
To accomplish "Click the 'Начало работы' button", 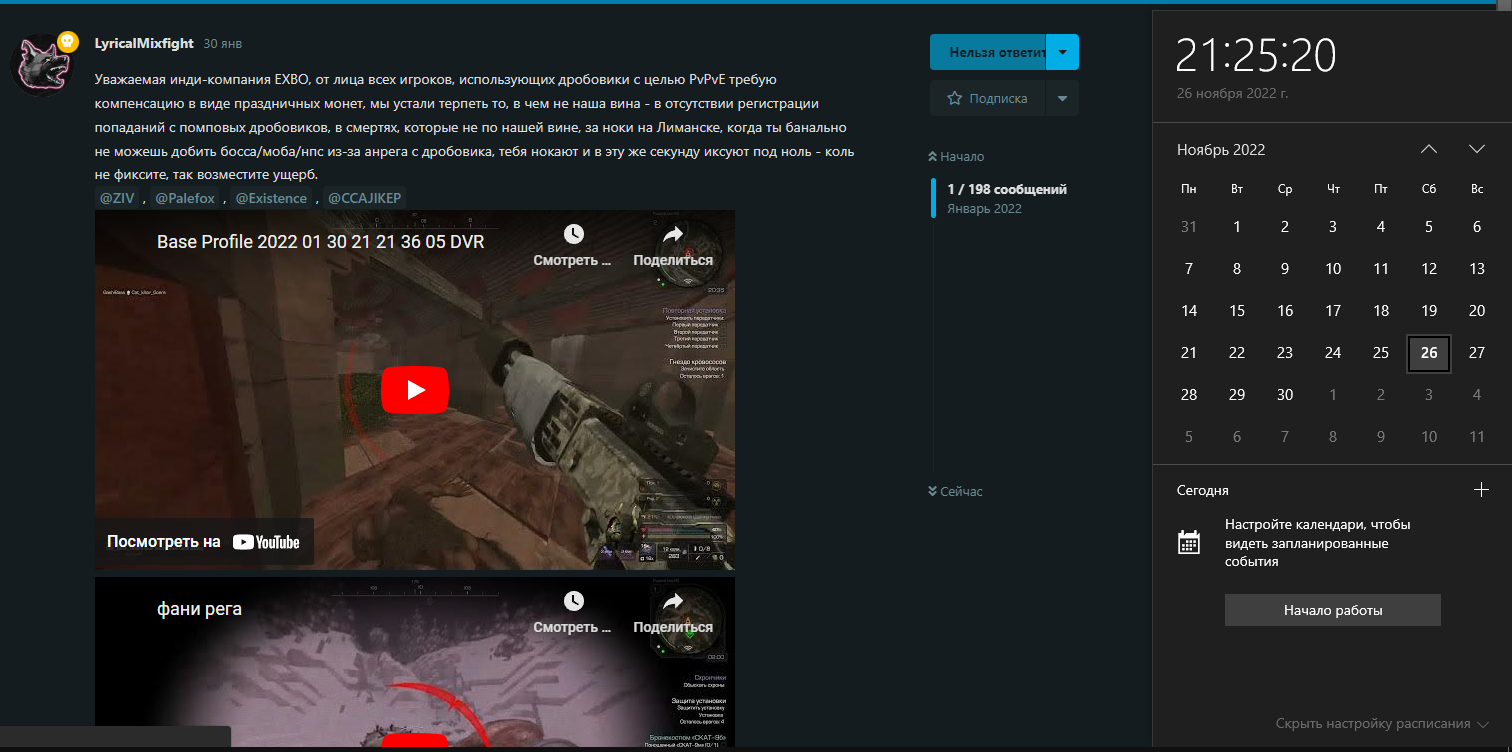I will click(1333, 610).
